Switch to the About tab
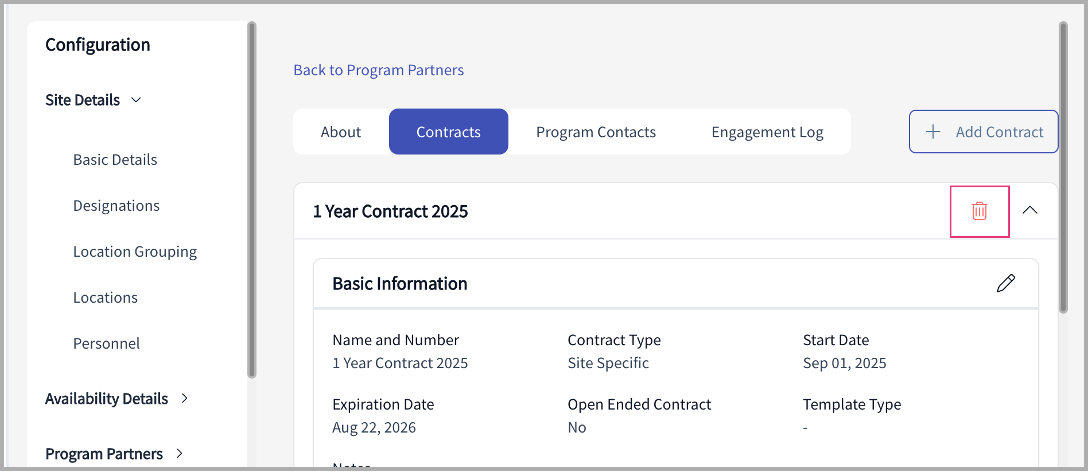The image size is (1088, 472). (x=341, y=132)
